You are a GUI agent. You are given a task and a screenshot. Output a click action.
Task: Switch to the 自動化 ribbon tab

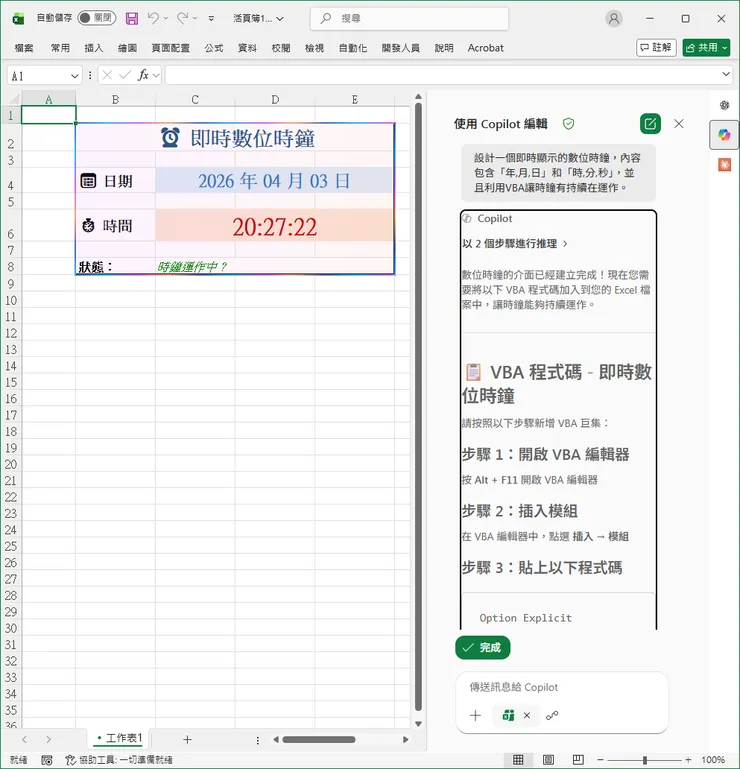pyautogui.click(x=353, y=48)
